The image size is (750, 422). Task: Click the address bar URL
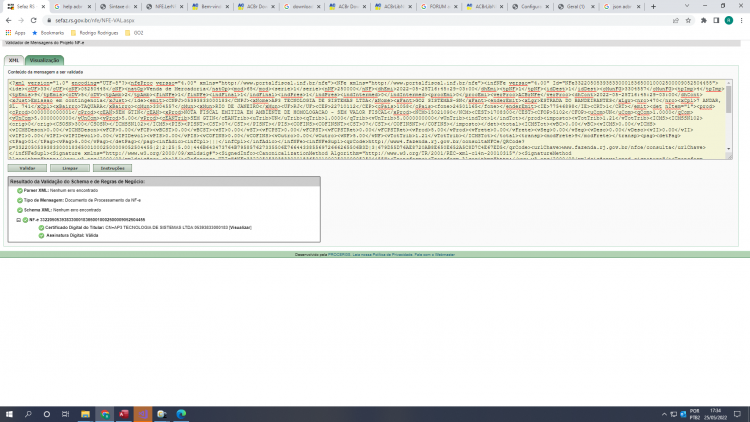(x=95, y=21)
